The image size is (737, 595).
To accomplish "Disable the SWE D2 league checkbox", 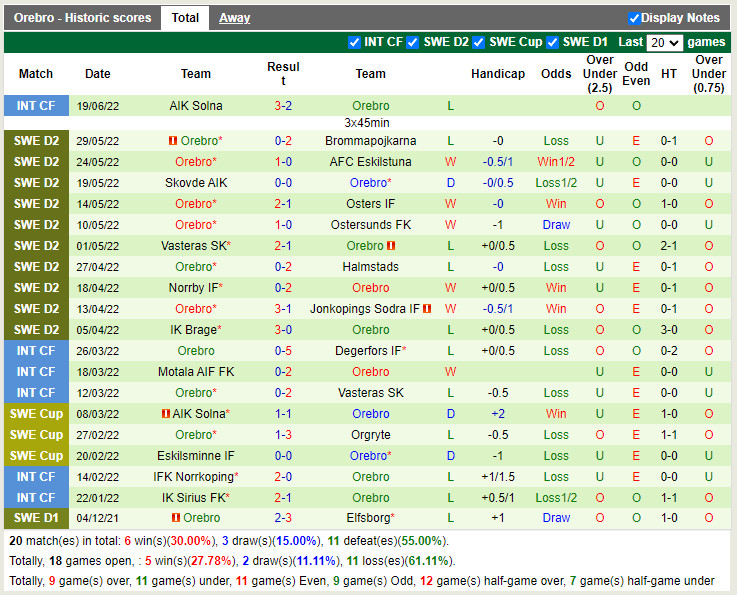I will 413,42.
